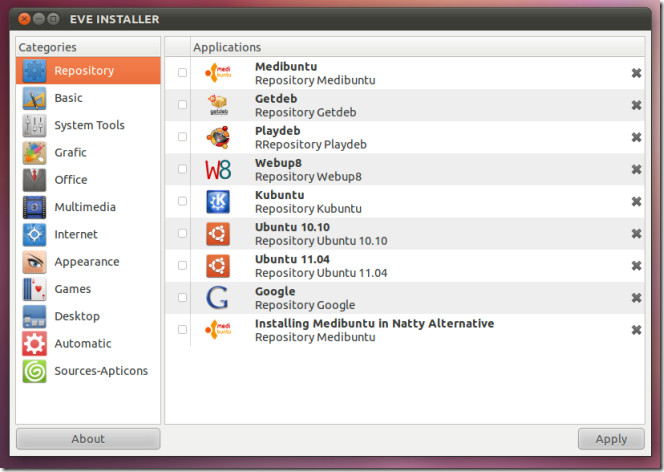Click the Installing Medibuntu in Natty Alternative title
The image size is (664, 472).
374,323
